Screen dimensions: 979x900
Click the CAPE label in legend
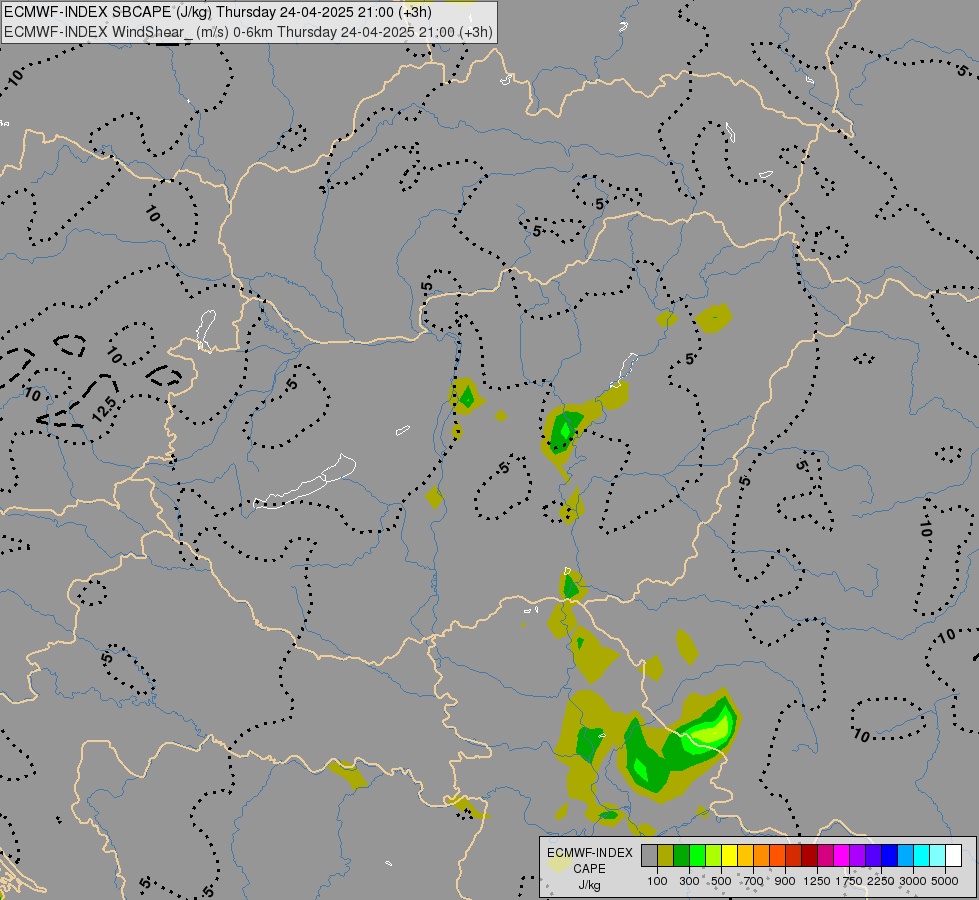[x=589, y=869]
